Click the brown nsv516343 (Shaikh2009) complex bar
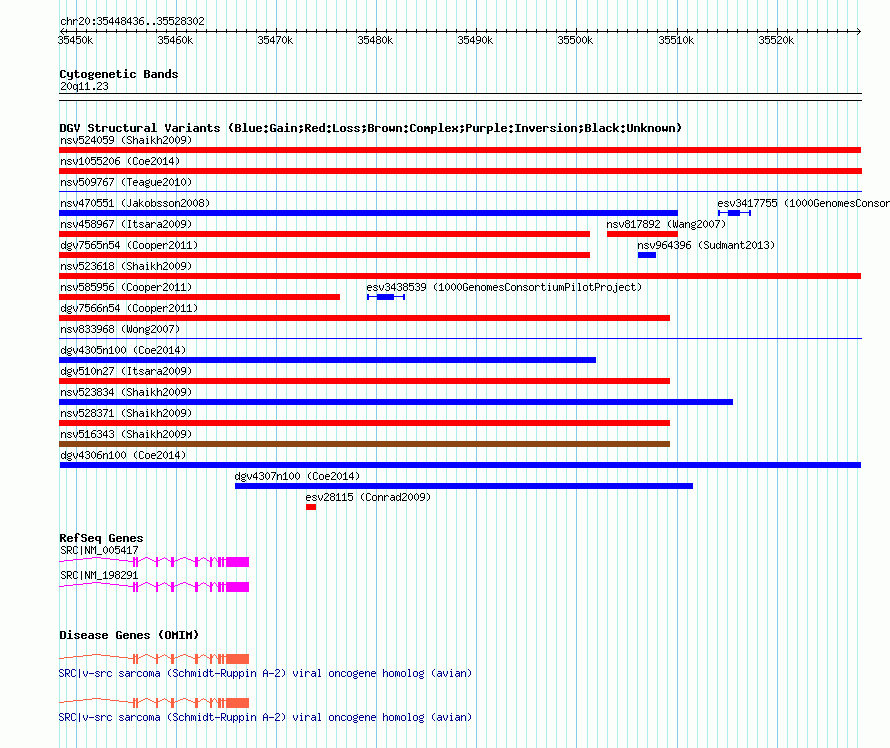890x748 pixels. (x=364, y=444)
